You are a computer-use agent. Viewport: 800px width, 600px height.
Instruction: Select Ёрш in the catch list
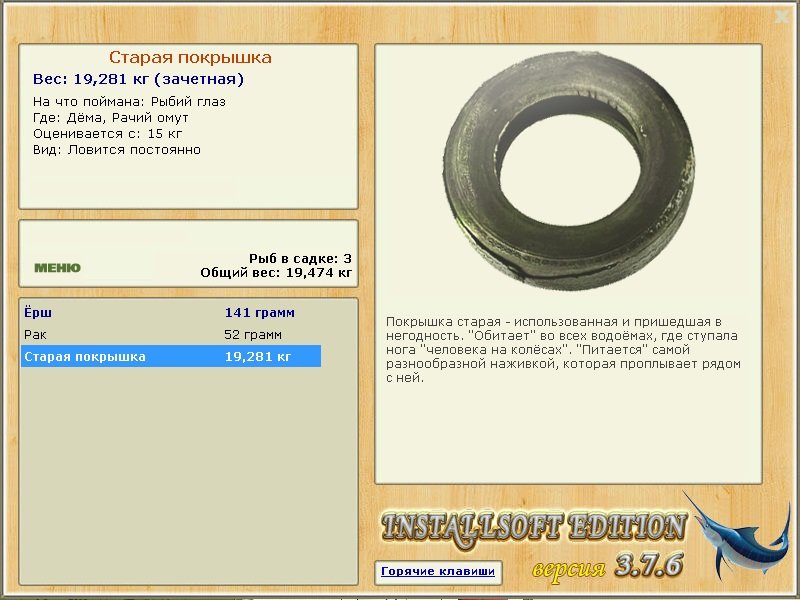pyautogui.click(x=171, y=313)
